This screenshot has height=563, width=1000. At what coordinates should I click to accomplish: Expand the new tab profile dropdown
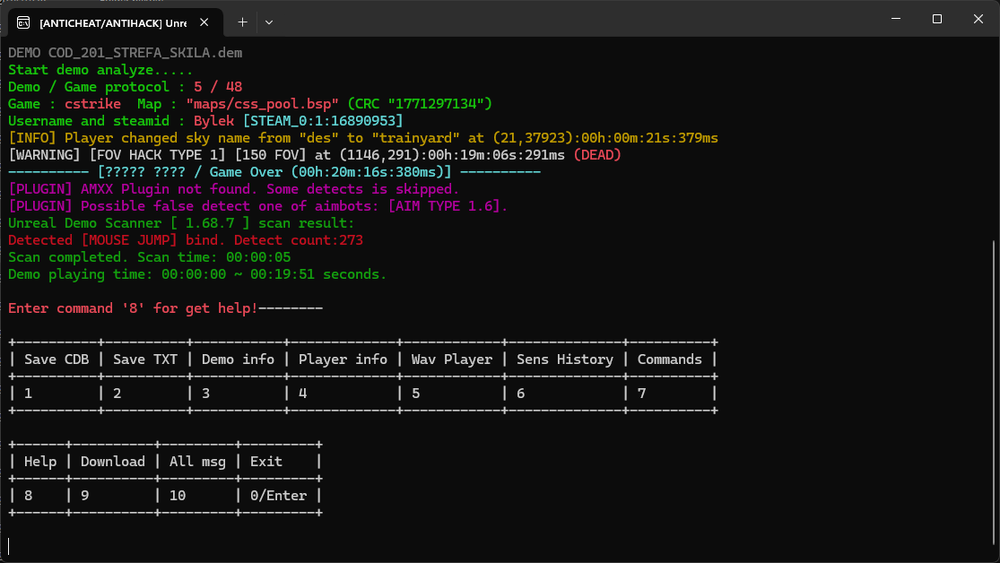tap(269, 22)
